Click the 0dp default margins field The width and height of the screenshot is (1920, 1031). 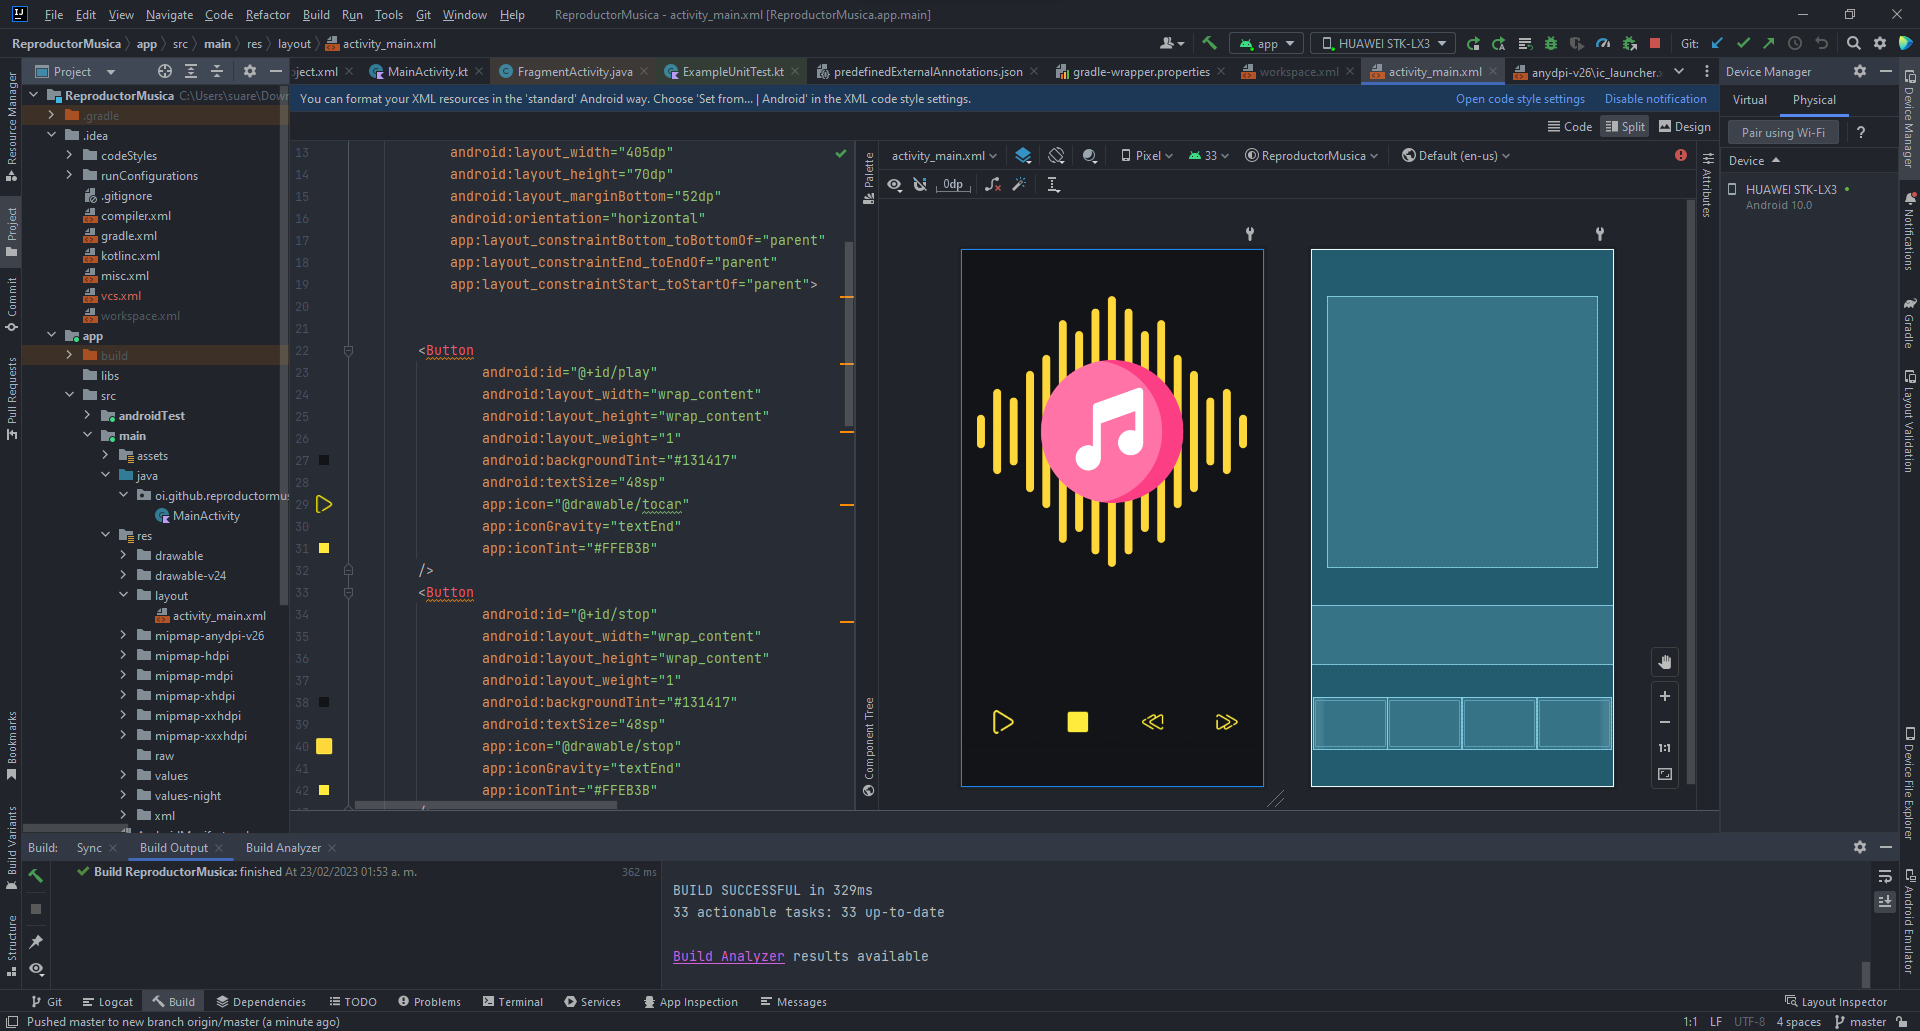click(x=953, y=184)
